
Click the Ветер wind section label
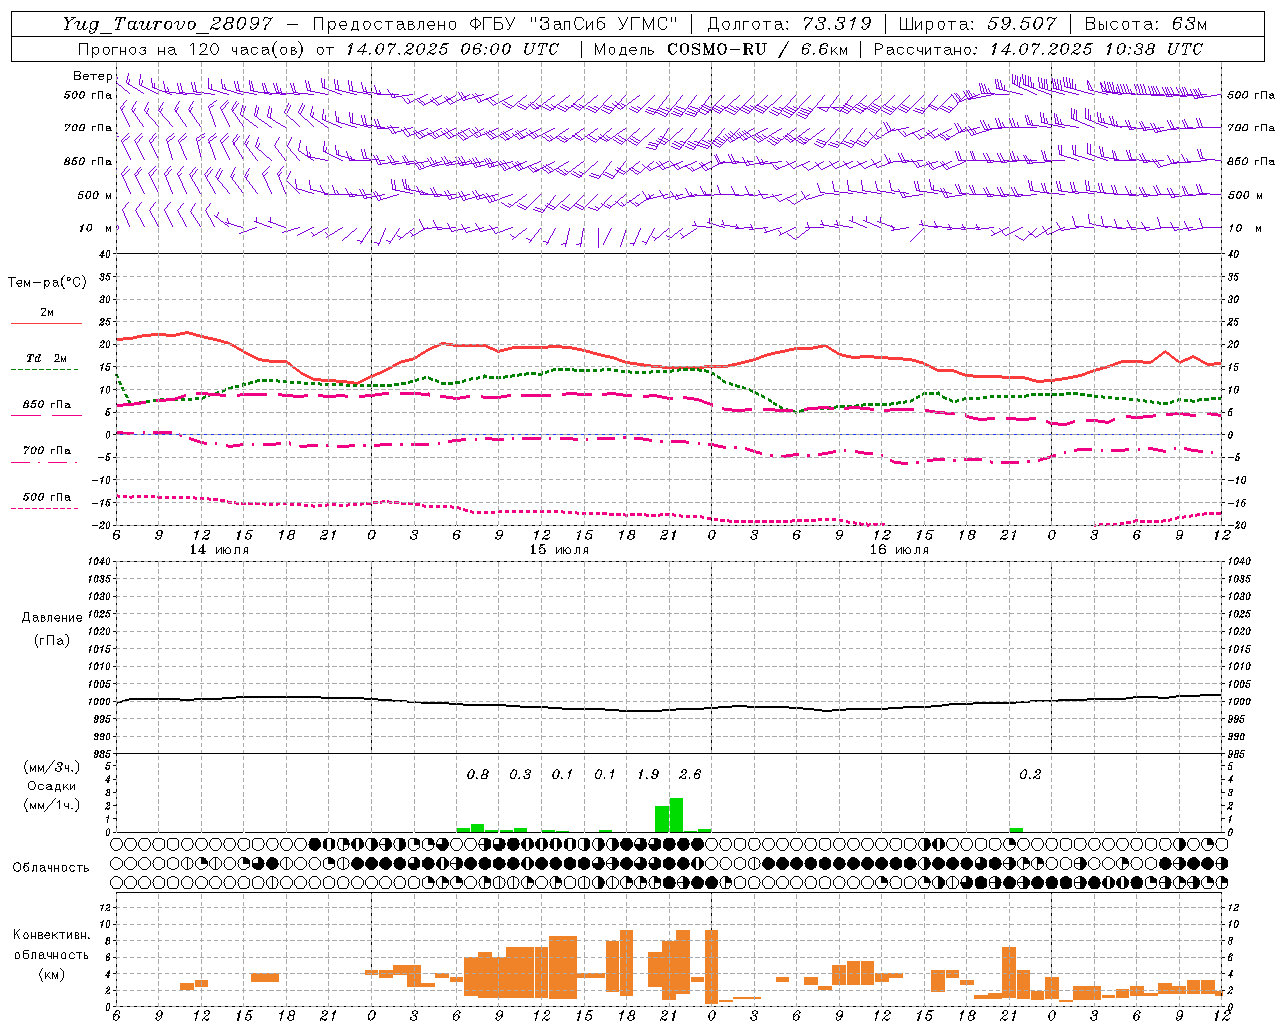coord(93,76)
